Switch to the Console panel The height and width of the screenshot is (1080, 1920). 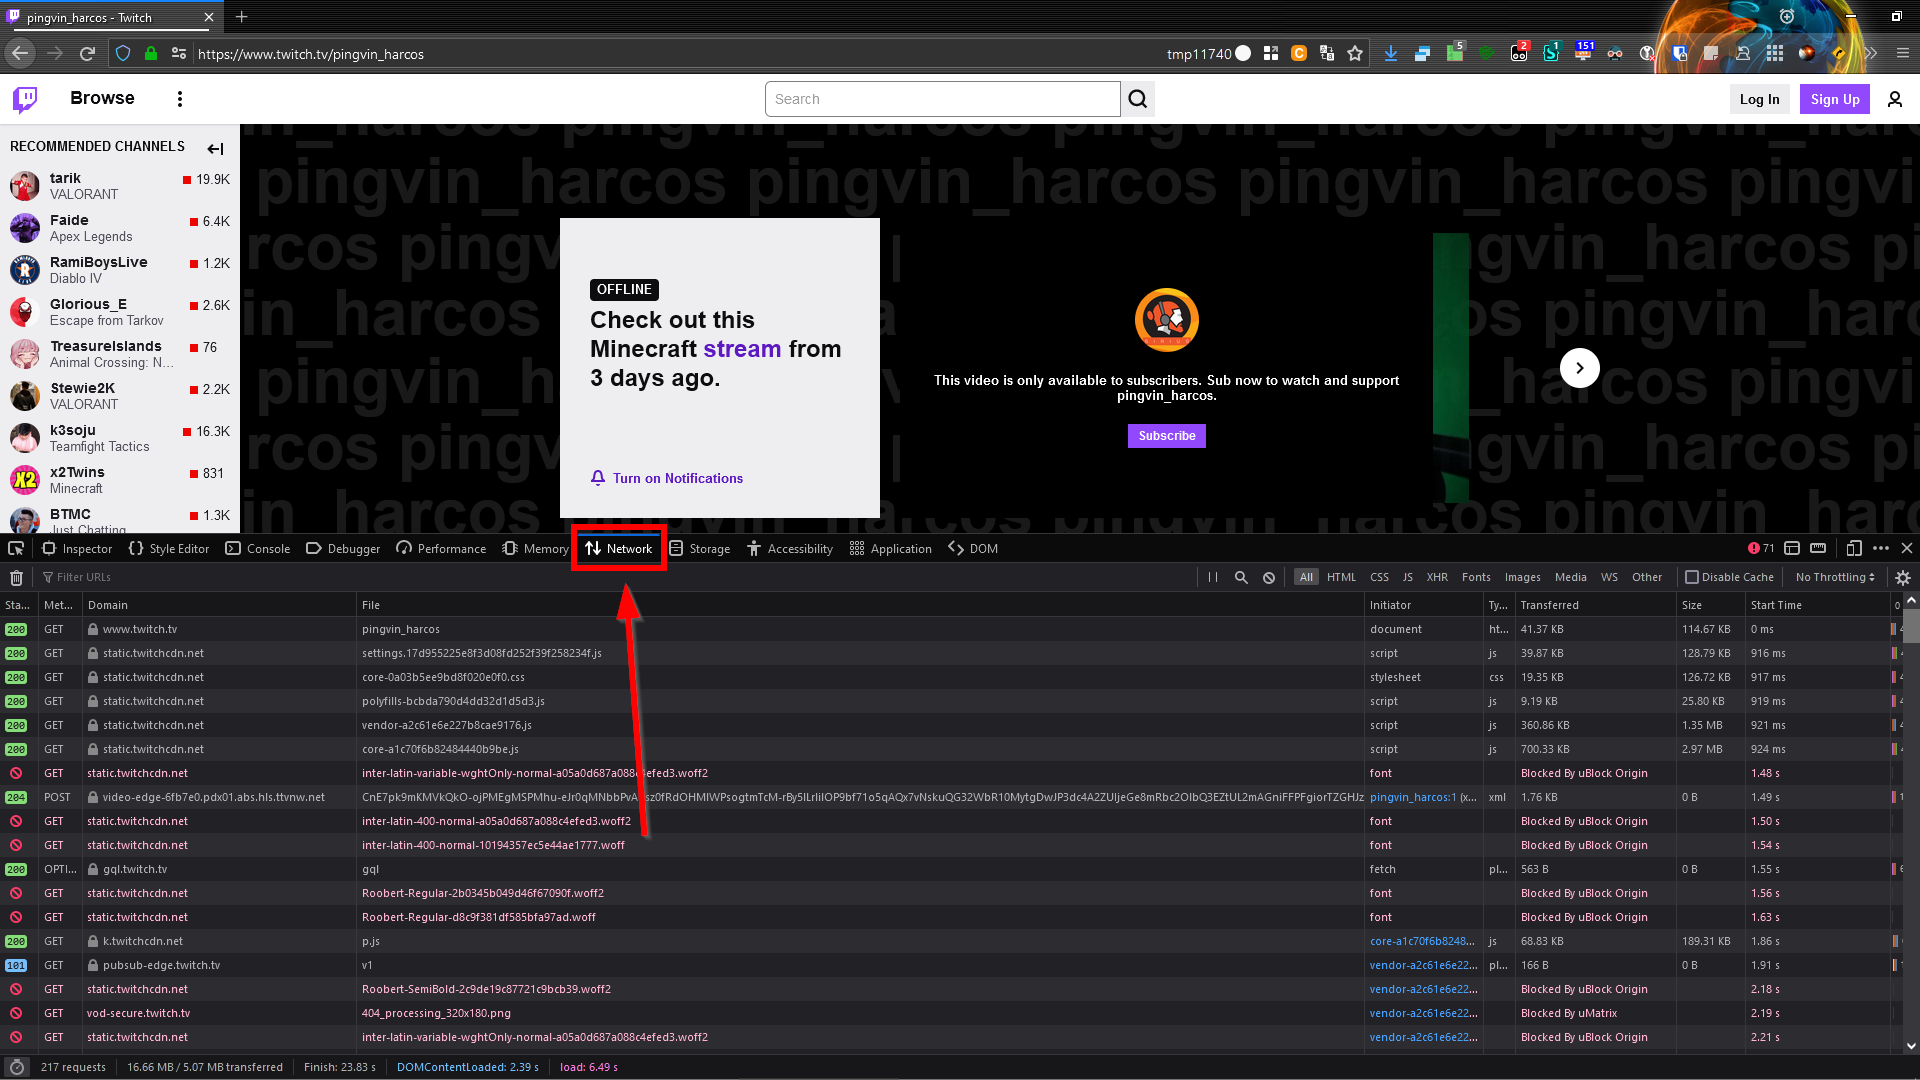point(257,548)
